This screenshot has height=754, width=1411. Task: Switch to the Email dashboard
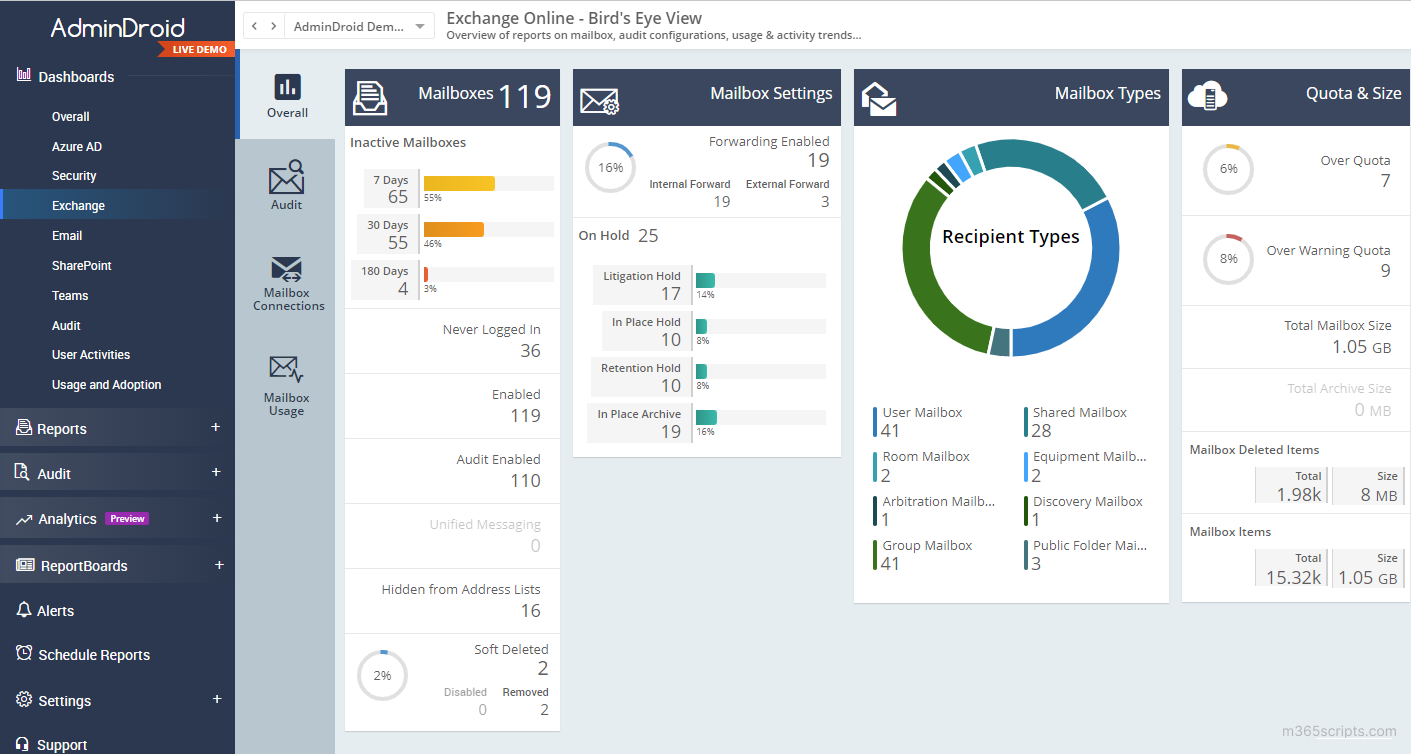tap(67, 235)
